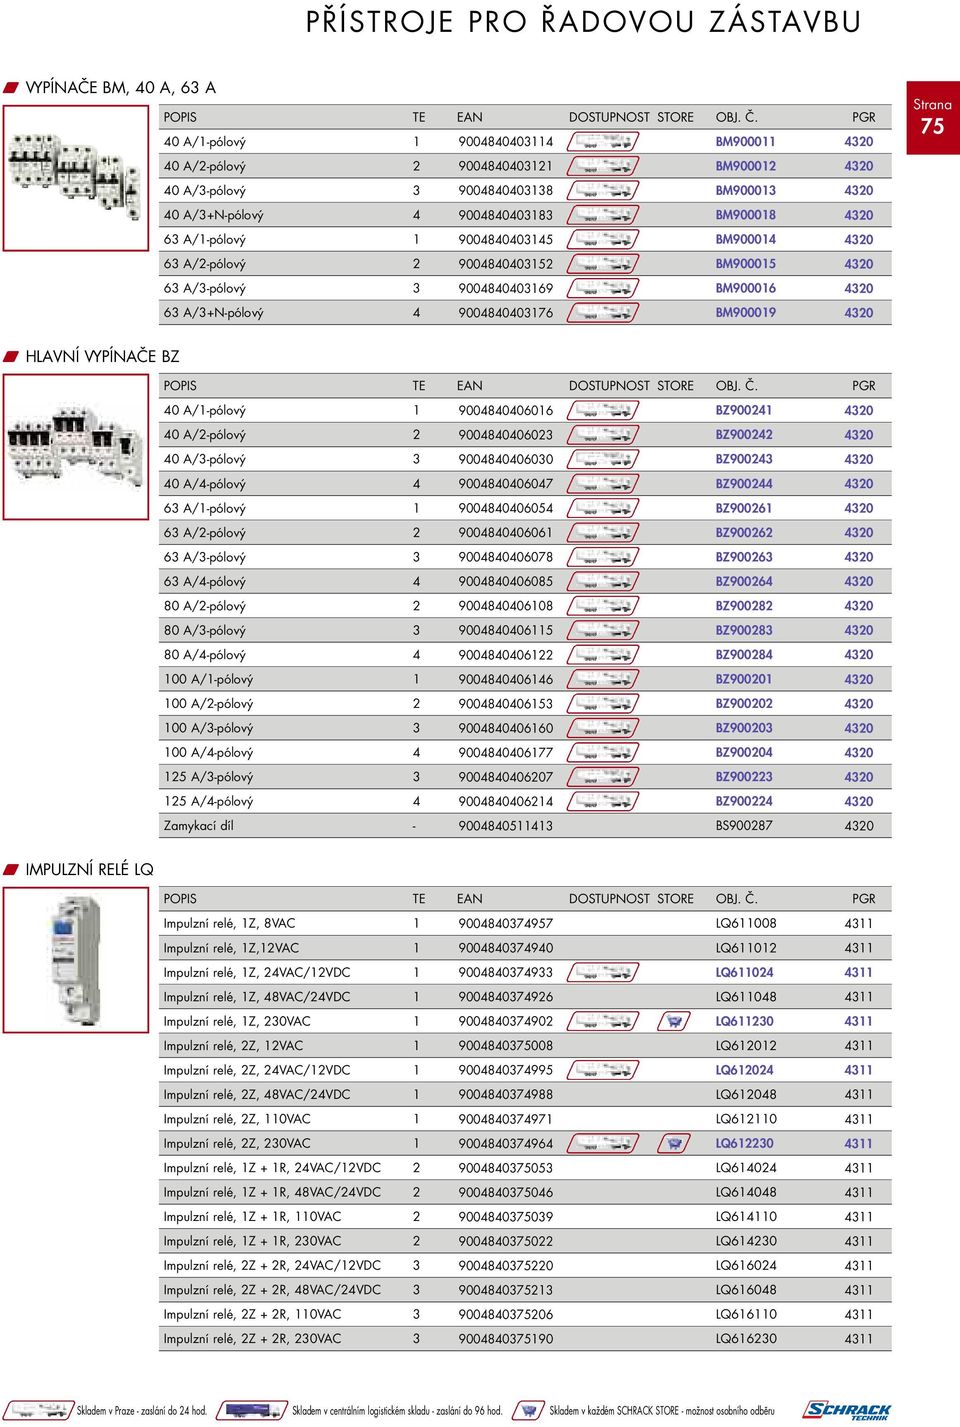Click truck availability icon for BZ900224 row
Screen dimensions: 960x1427
(x=603, y=802)
